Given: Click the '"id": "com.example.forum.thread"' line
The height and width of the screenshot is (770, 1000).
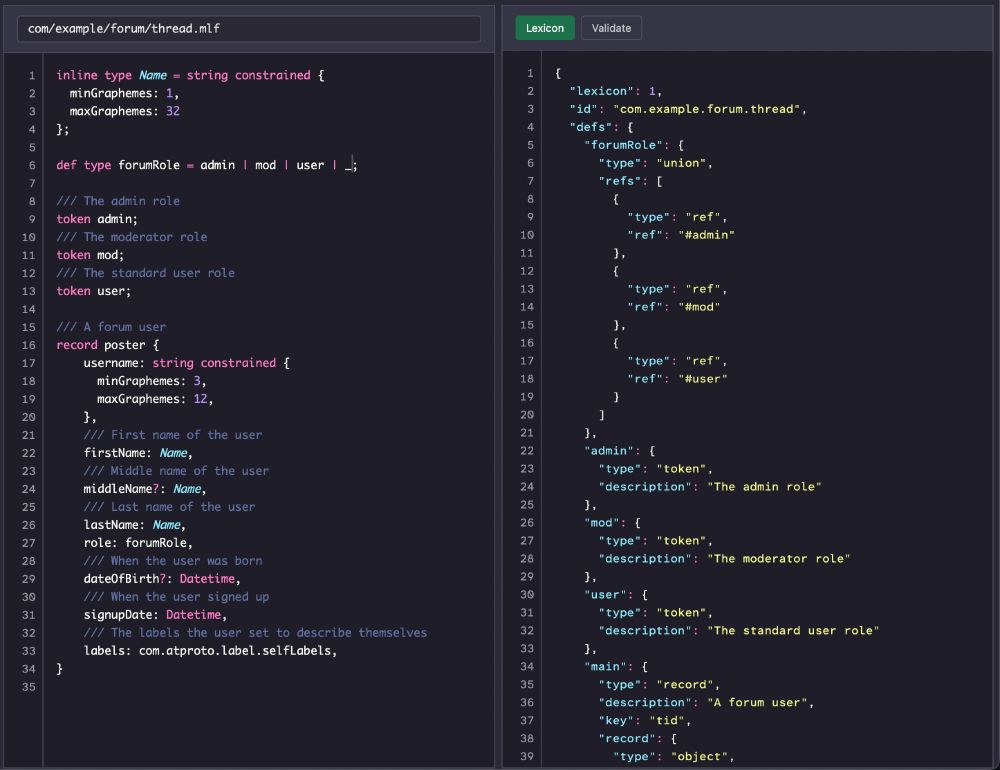Looking at the screenshot, I should tap(688, 109).
